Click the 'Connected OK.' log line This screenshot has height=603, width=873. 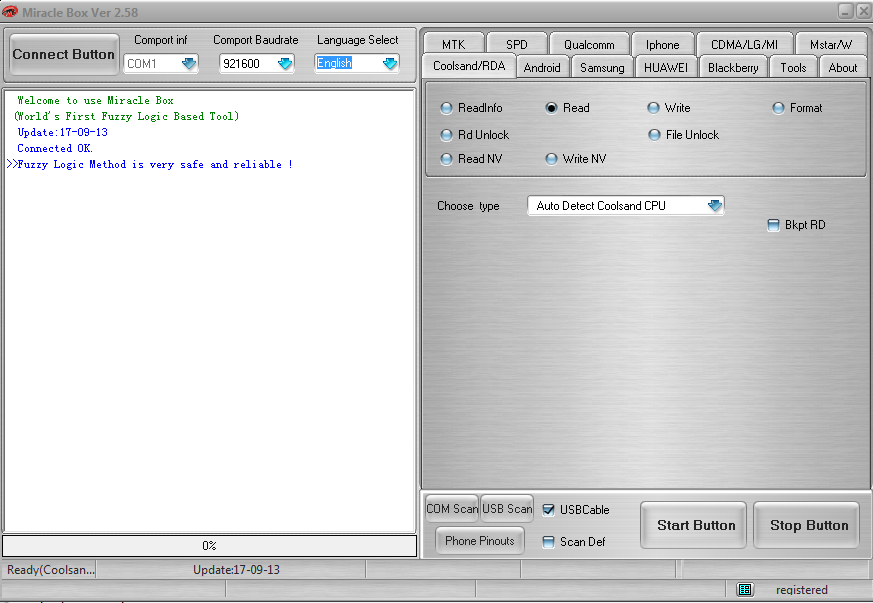tap(55, 148)
